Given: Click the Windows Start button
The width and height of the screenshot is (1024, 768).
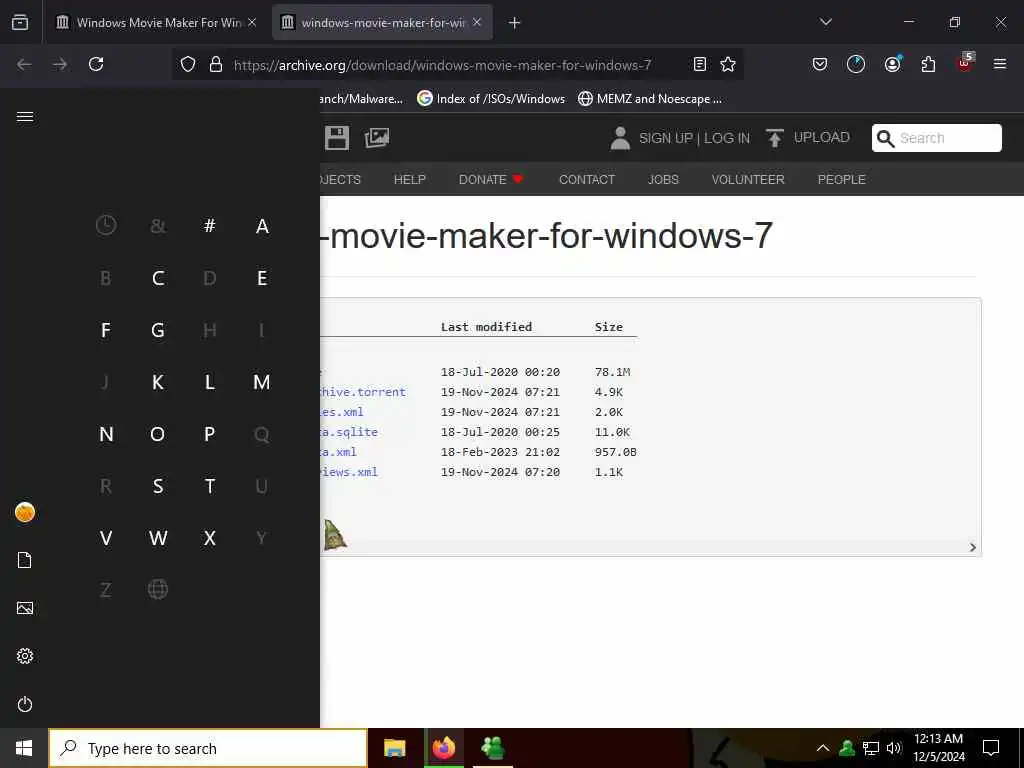Looking at the screenshot, I should coord(24,748).
